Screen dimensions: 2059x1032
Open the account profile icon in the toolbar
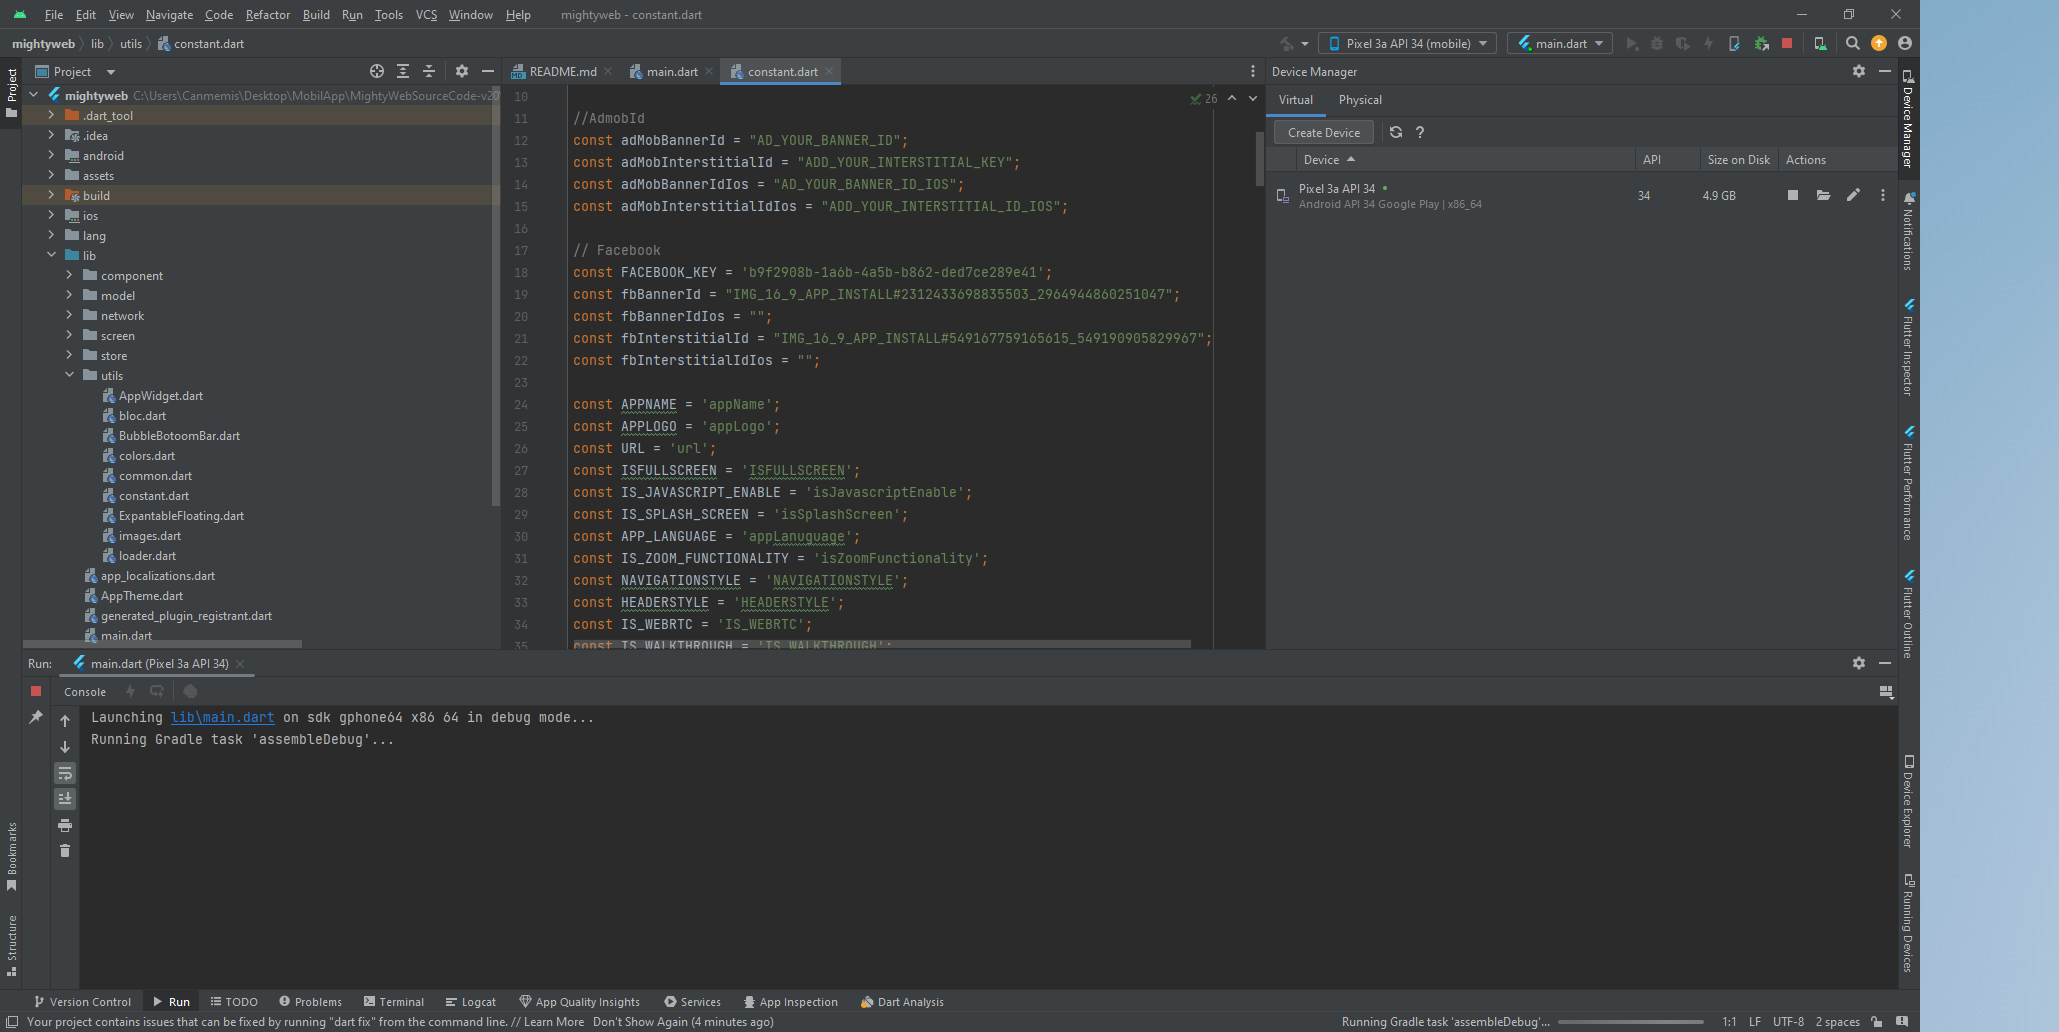coord(1905,43)
